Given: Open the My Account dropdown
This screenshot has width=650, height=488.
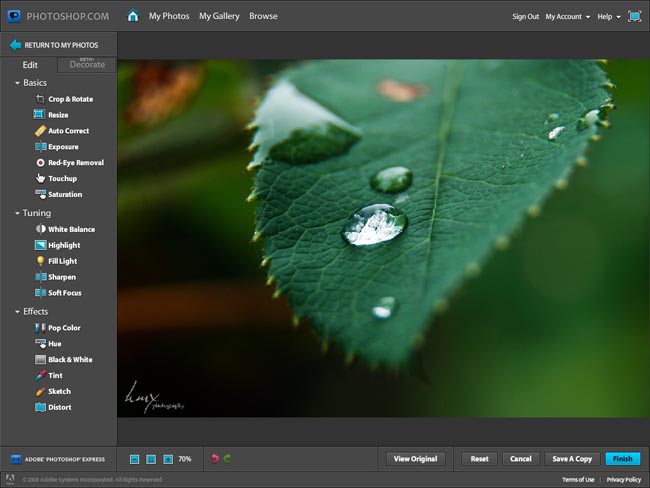Looking at the screenshot, I should (567, 17).
